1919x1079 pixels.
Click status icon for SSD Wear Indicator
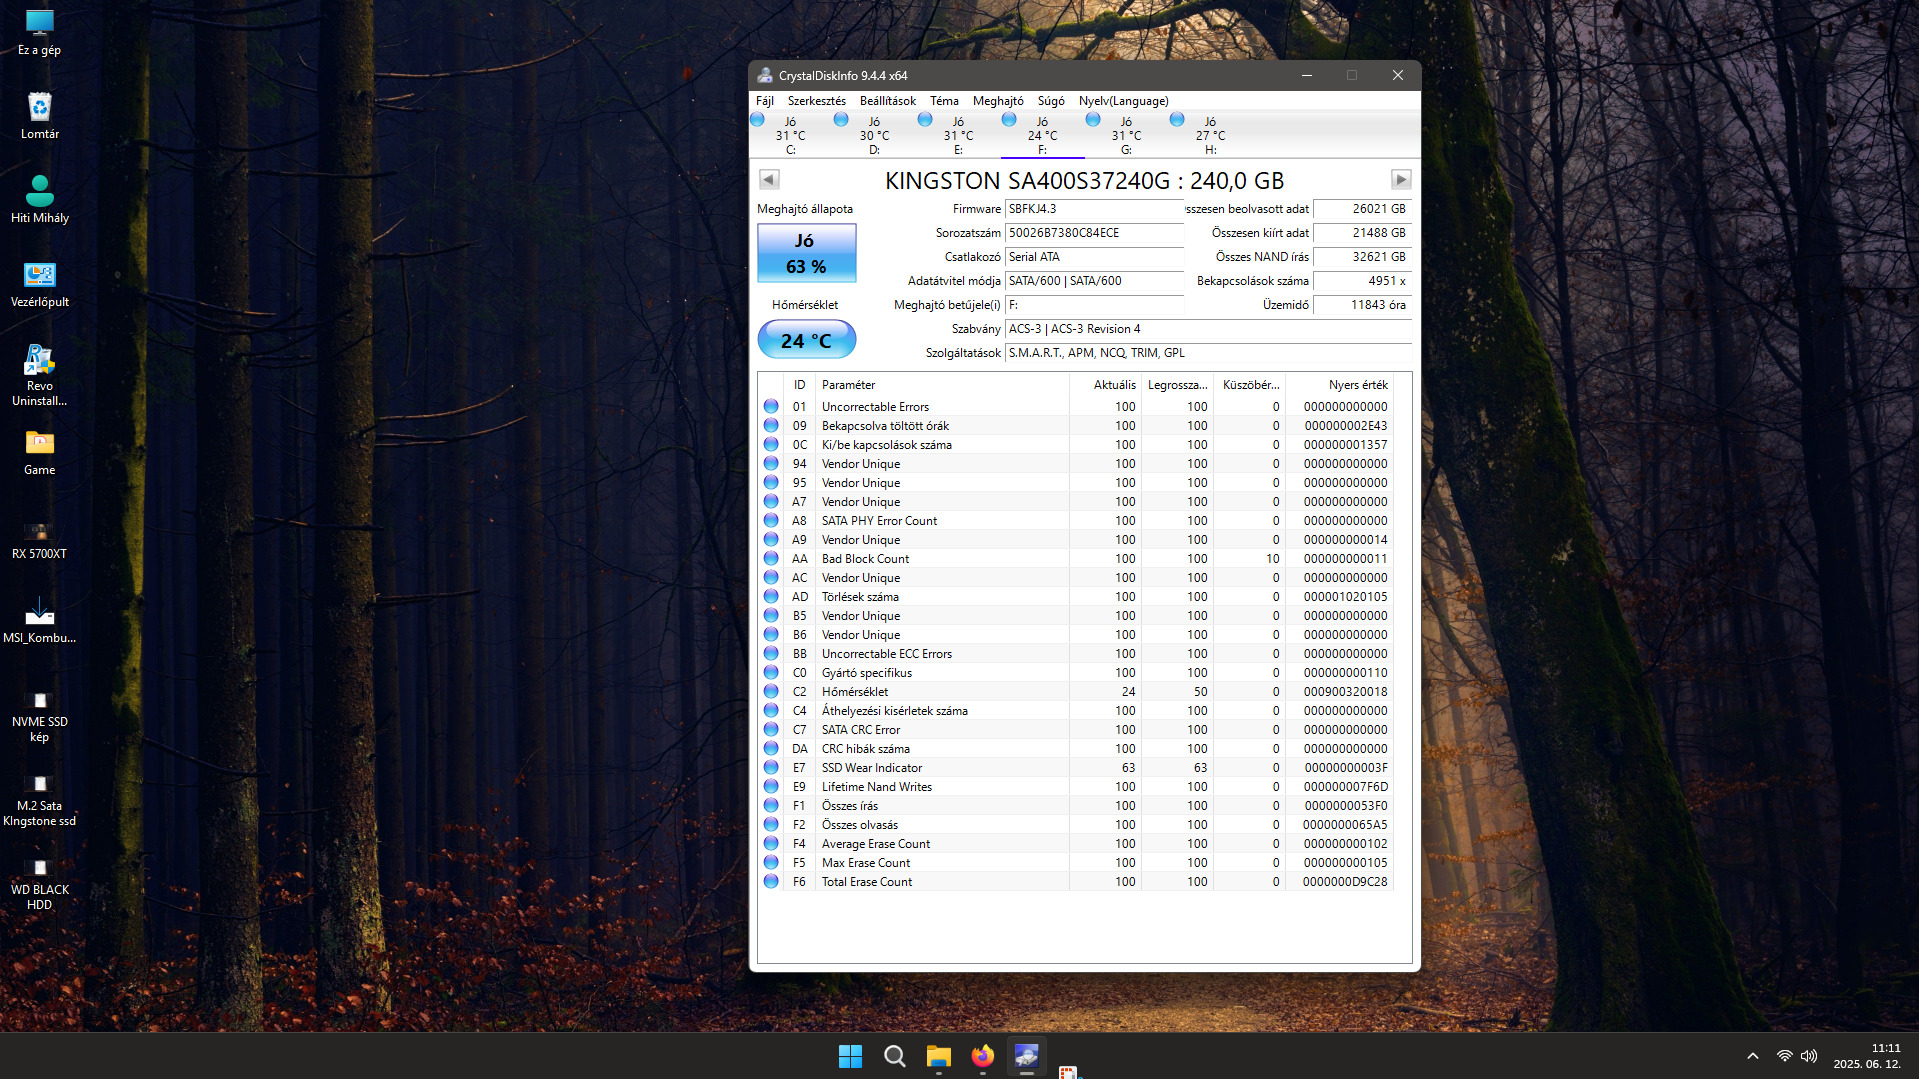(771, 768)
